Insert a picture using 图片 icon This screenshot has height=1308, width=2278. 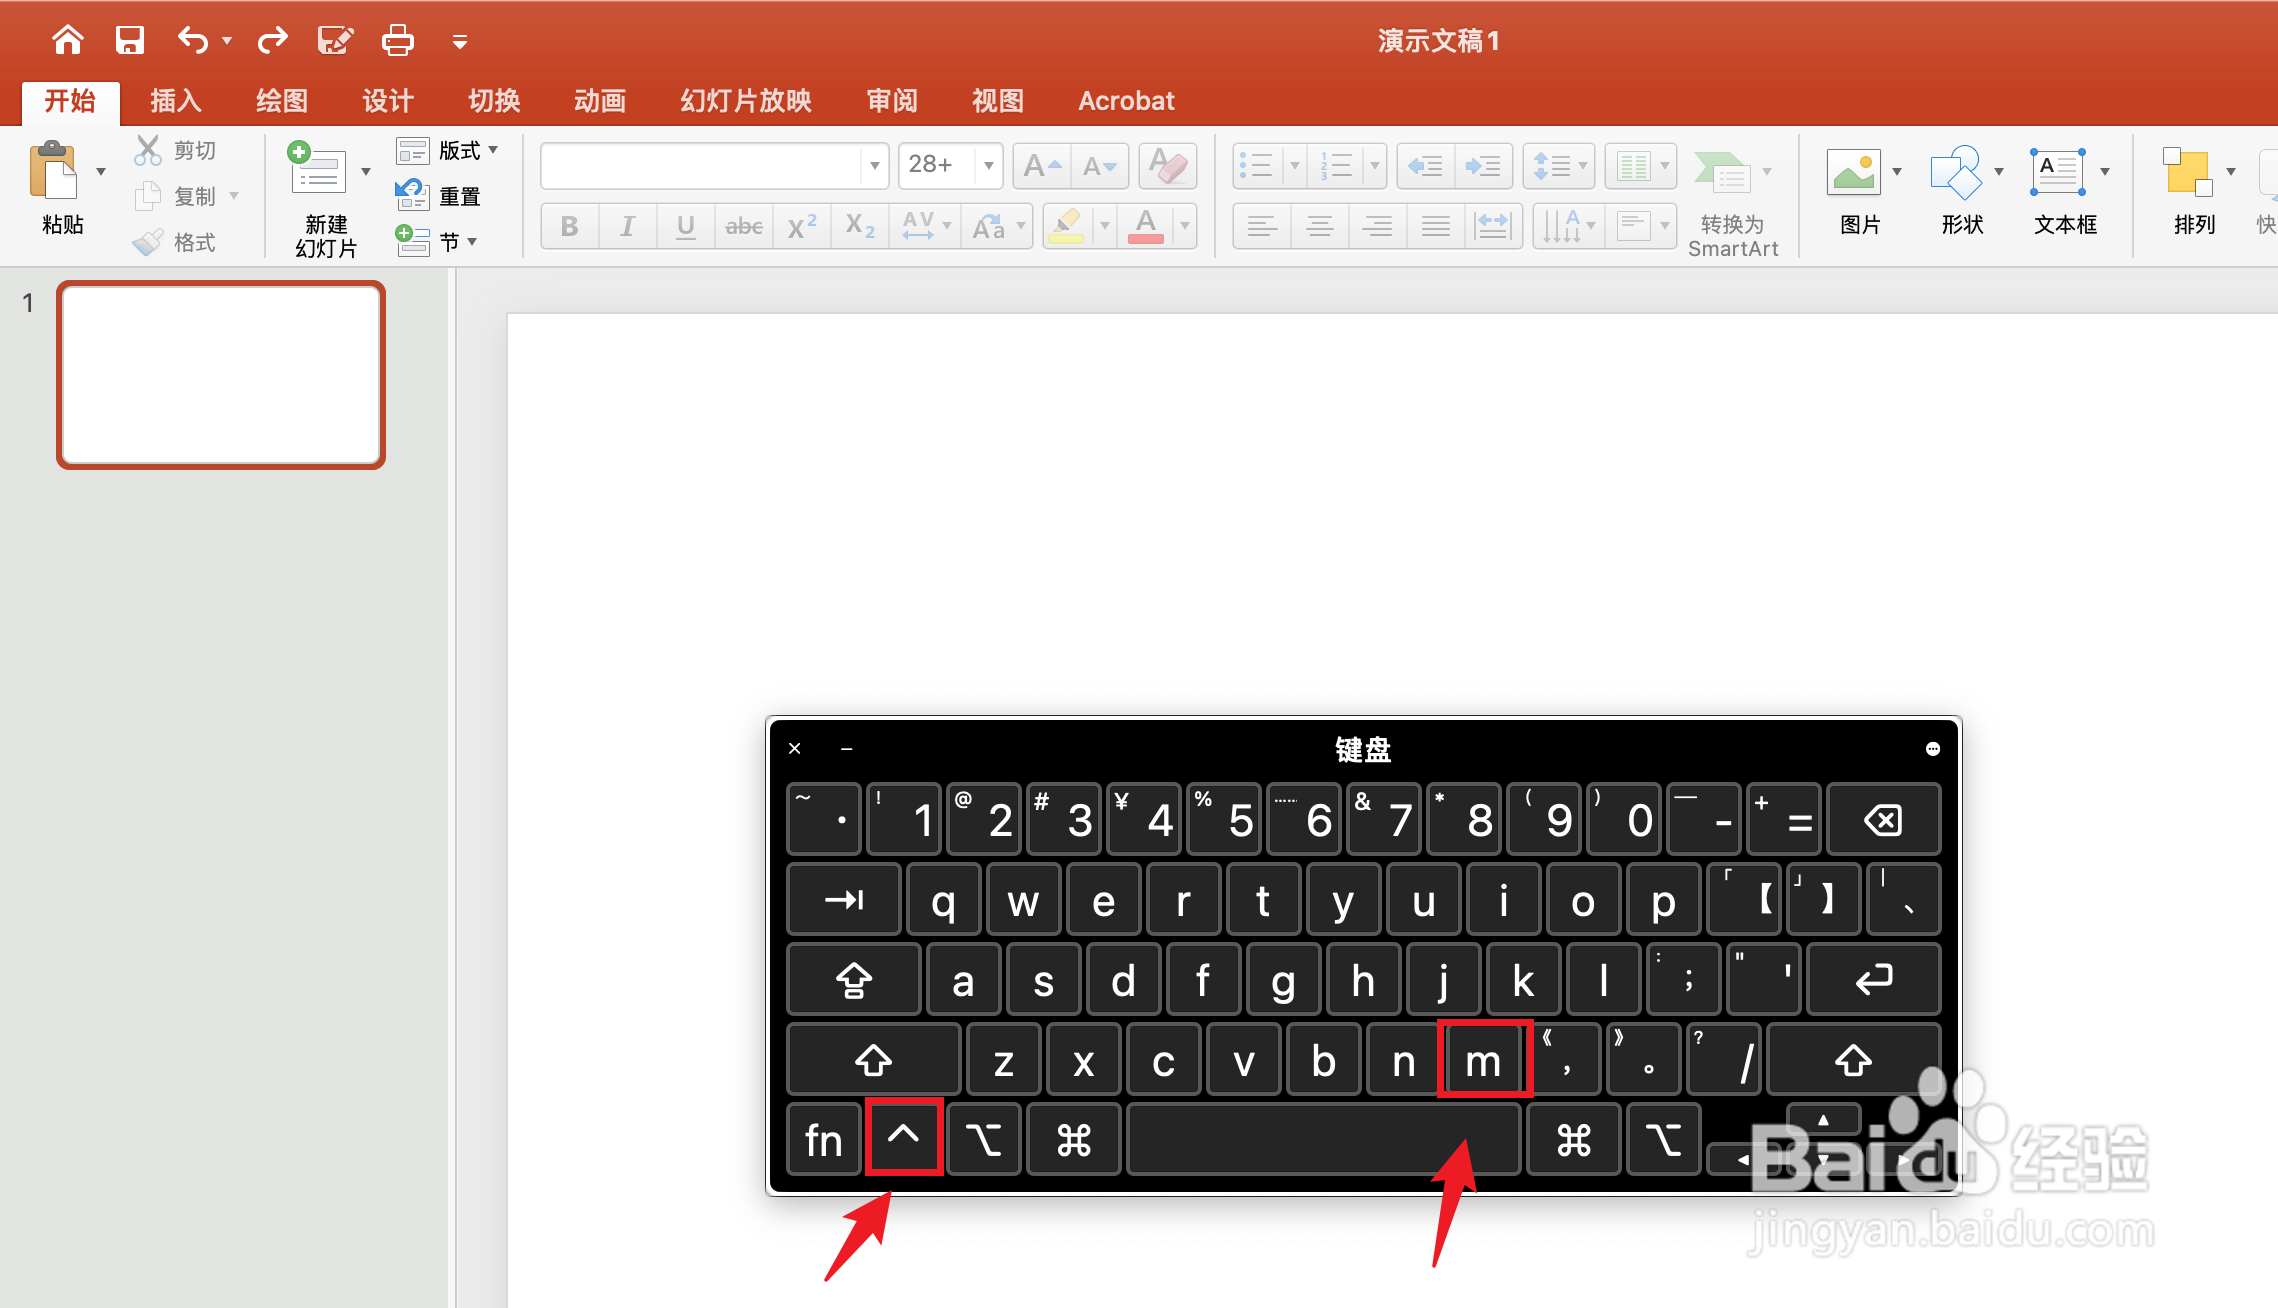[x=1853, y=172]
